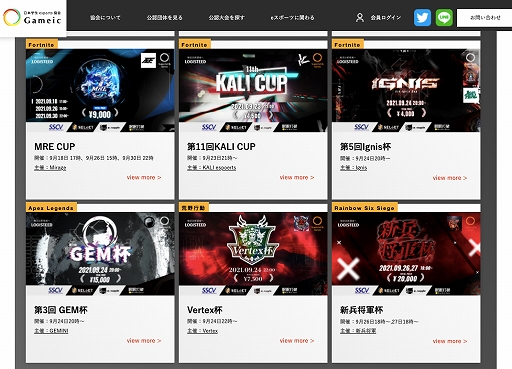
Task: Click the Fortnite tag on Ignis杯 card
Action: click(348, 45)
